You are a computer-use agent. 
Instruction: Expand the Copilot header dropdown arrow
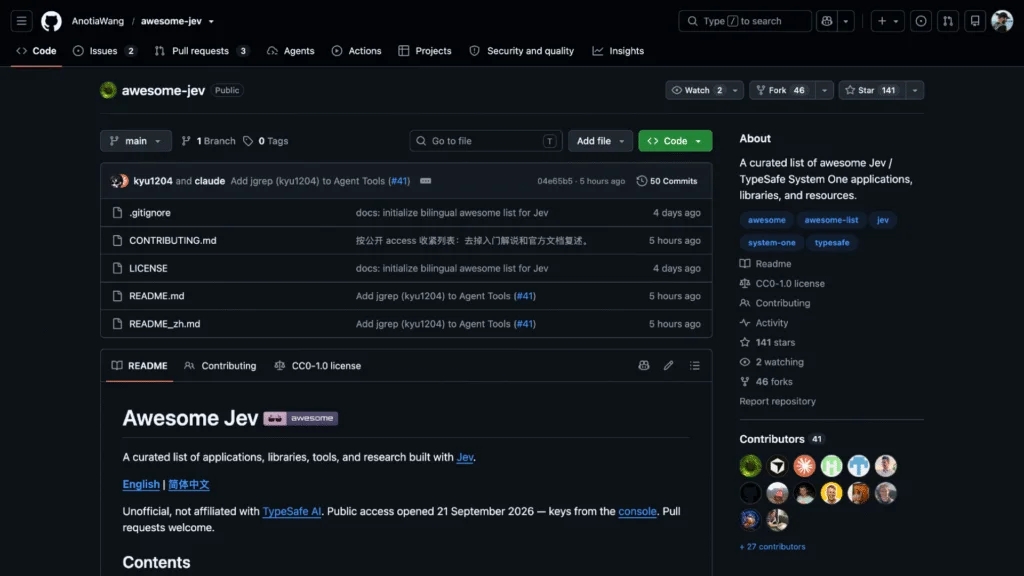846,21
